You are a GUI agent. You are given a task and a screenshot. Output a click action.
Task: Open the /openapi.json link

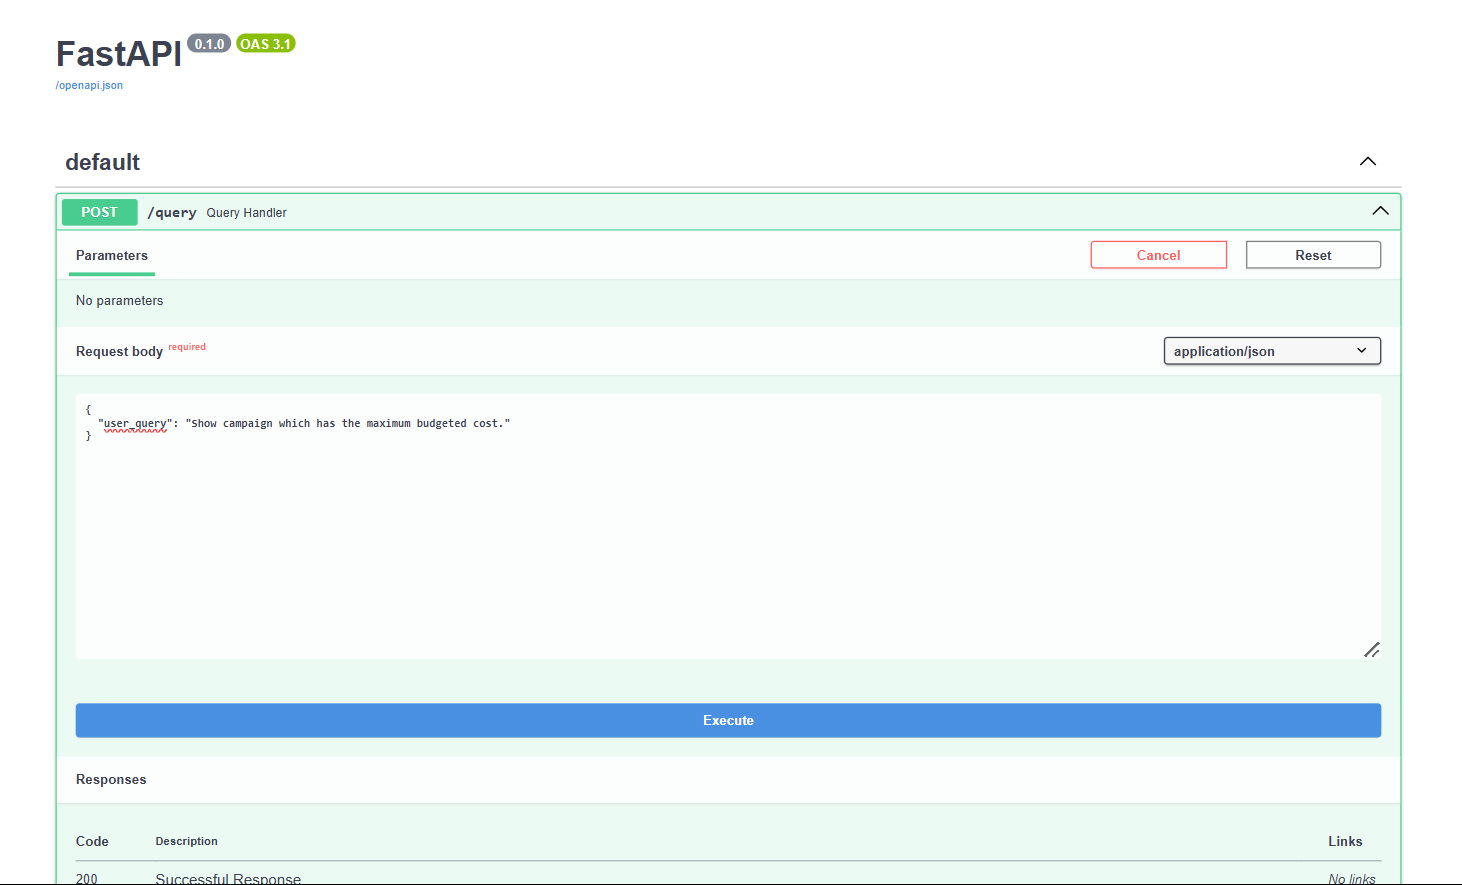point(89,85)
